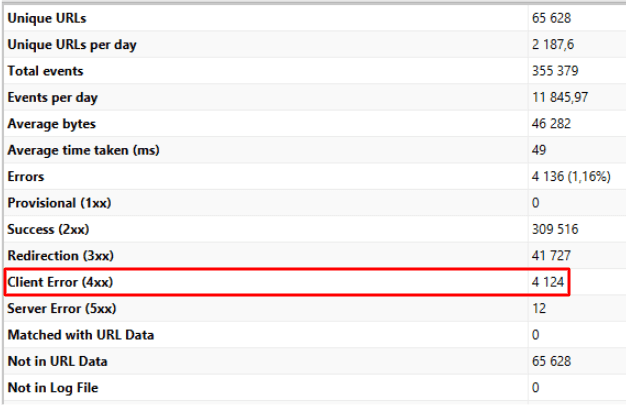Click the Errors row label
This screenshot has height=406, width=626.
point(26,176)
